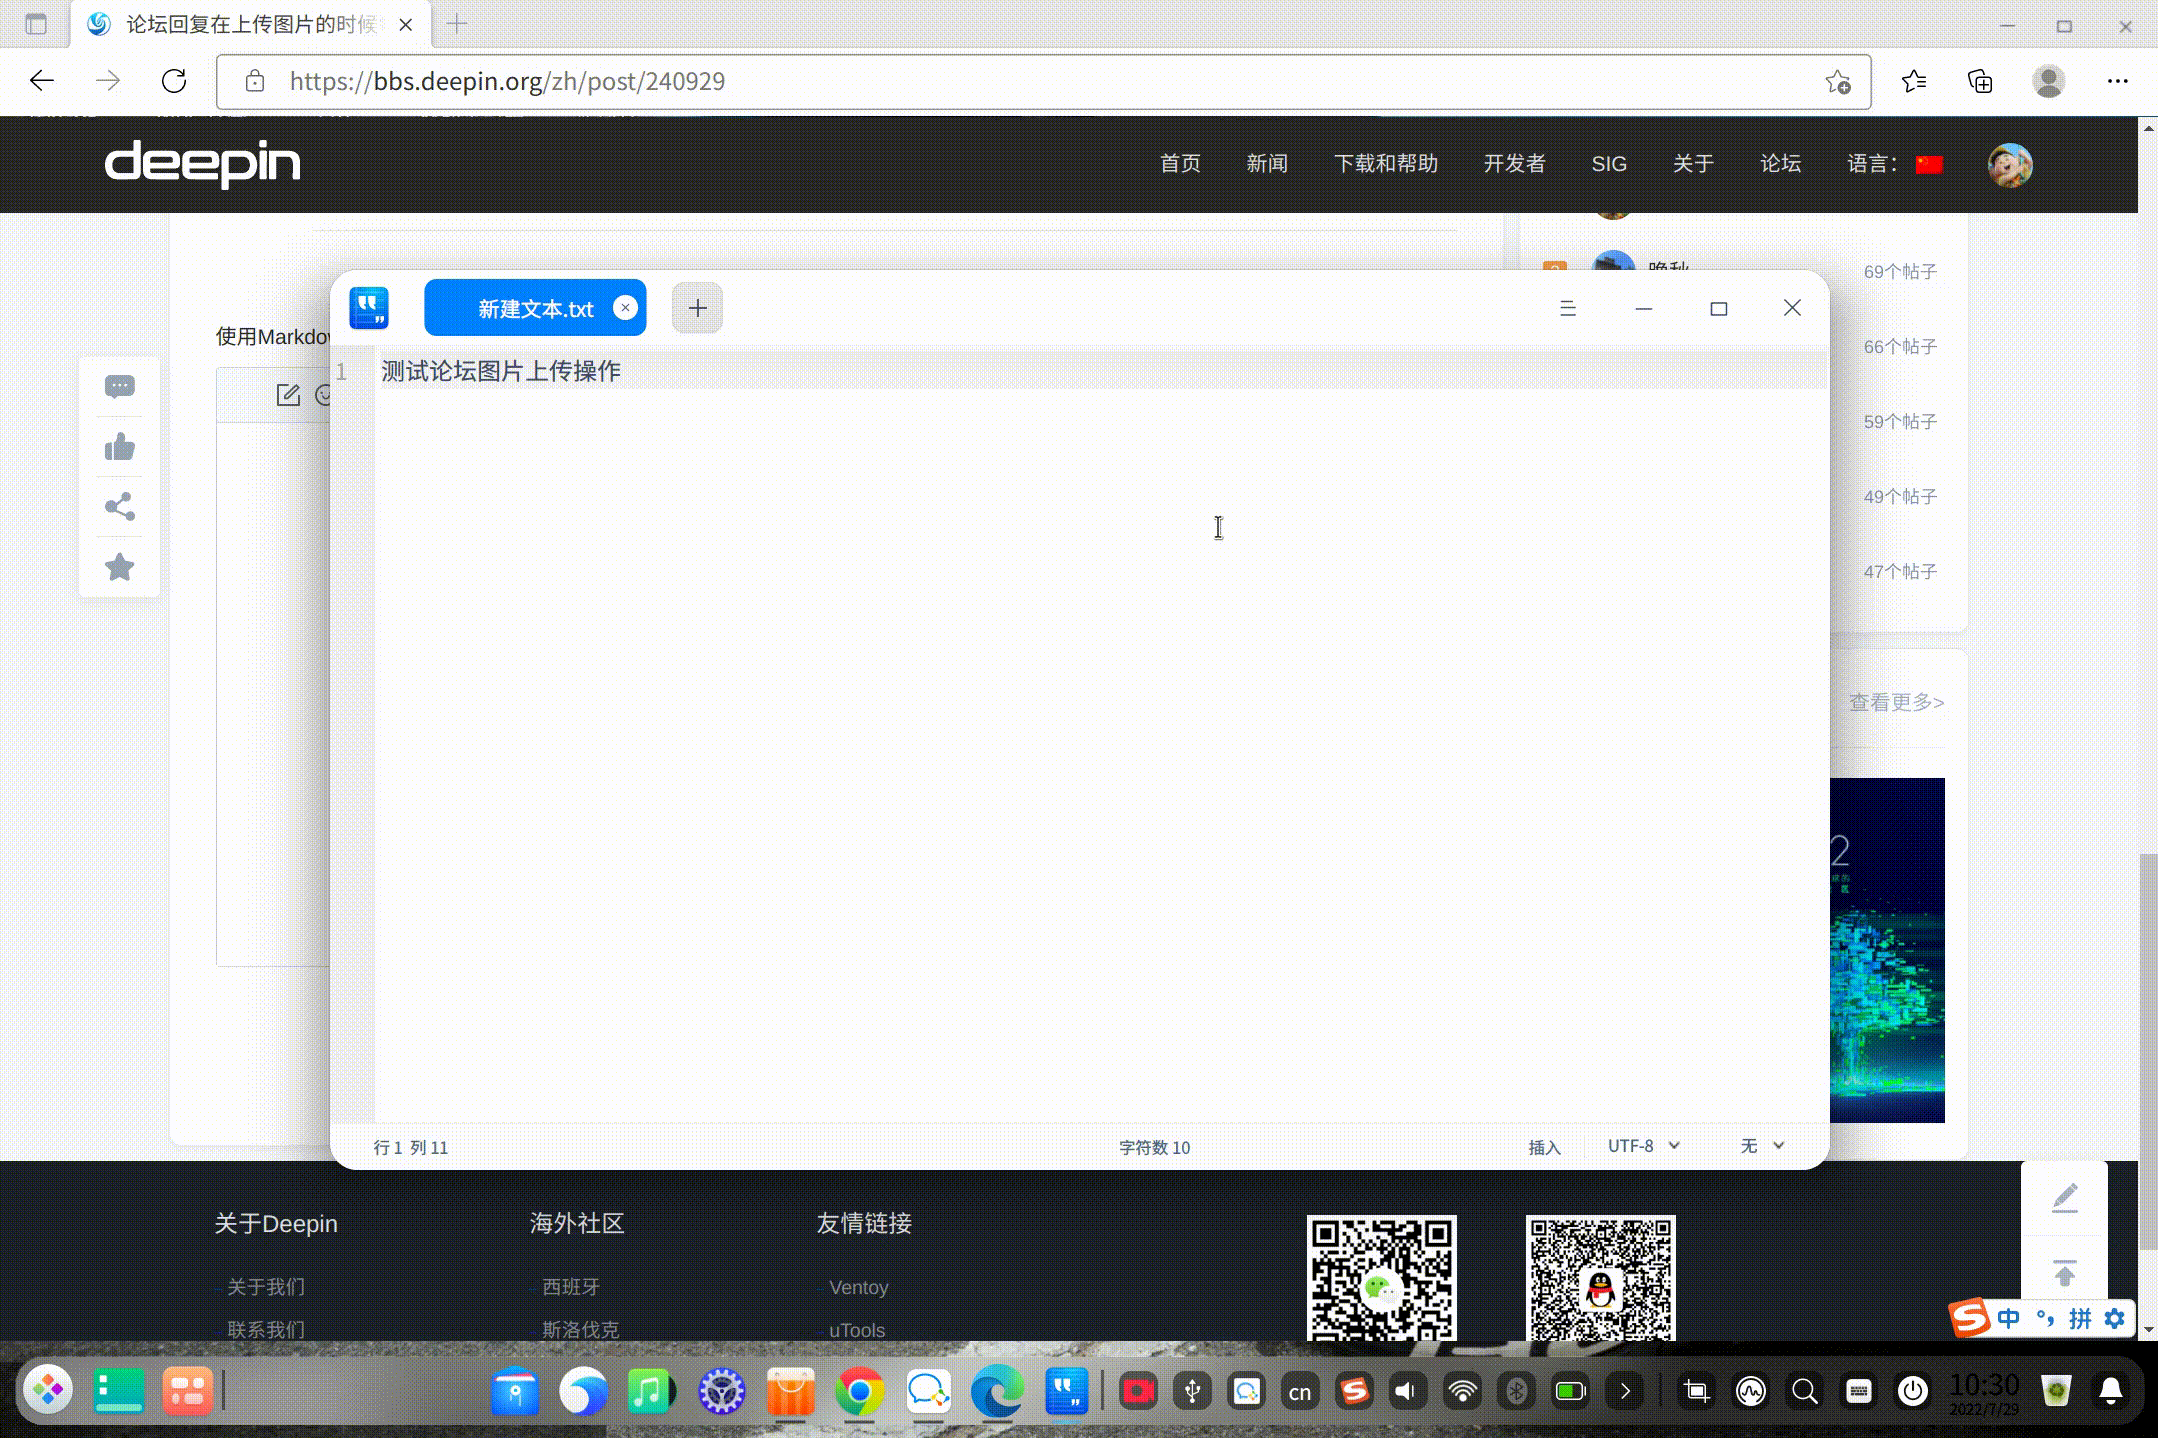Launch Google Chrome from the dock
The height and width of the screenshot is (1438, 2158).
859,1390
